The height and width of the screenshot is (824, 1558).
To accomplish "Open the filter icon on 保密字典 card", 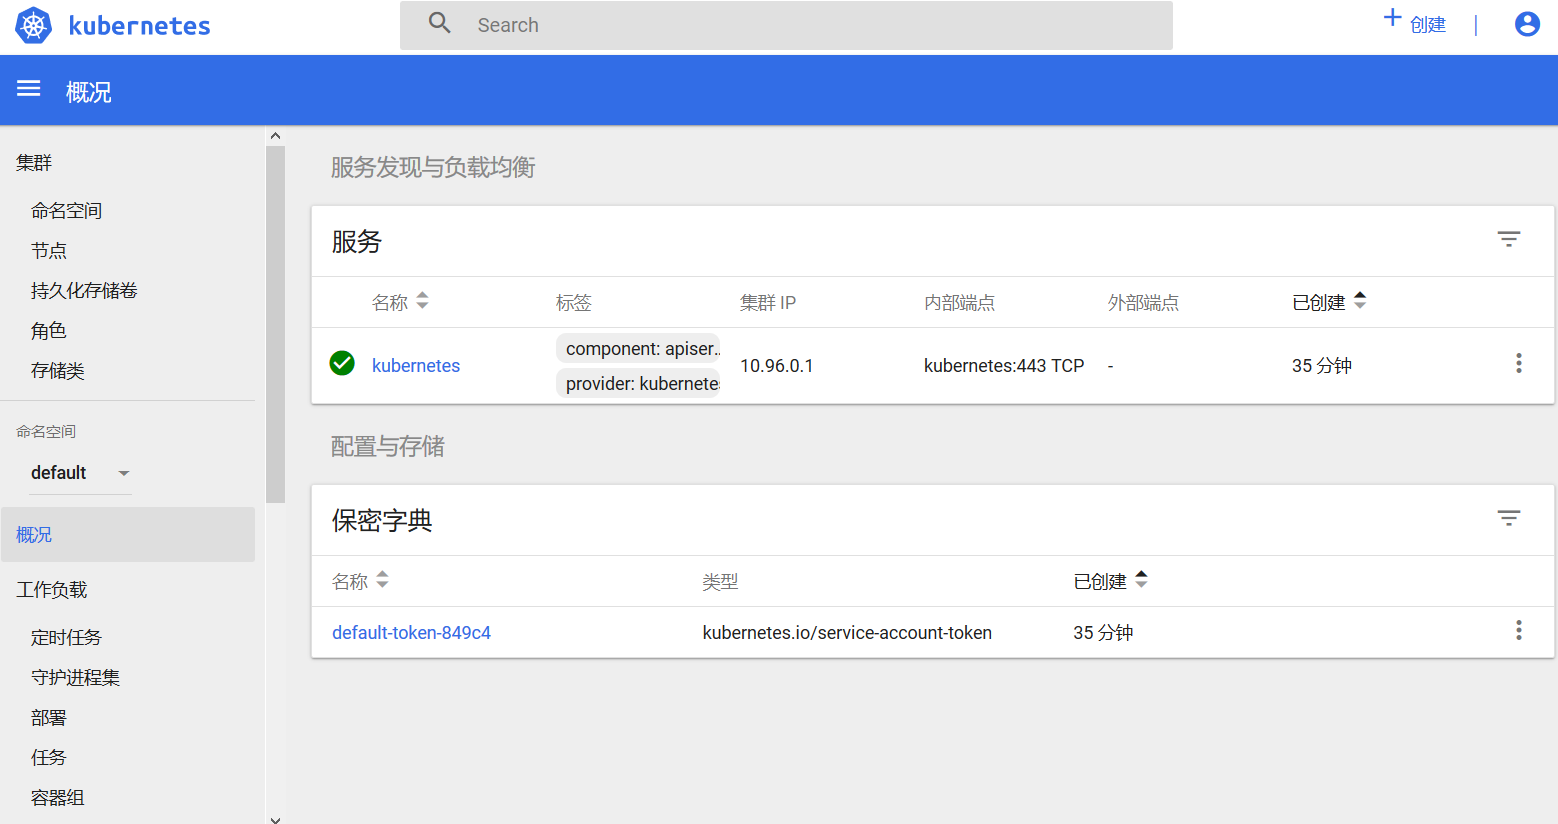I will (x=1508, y=518).
